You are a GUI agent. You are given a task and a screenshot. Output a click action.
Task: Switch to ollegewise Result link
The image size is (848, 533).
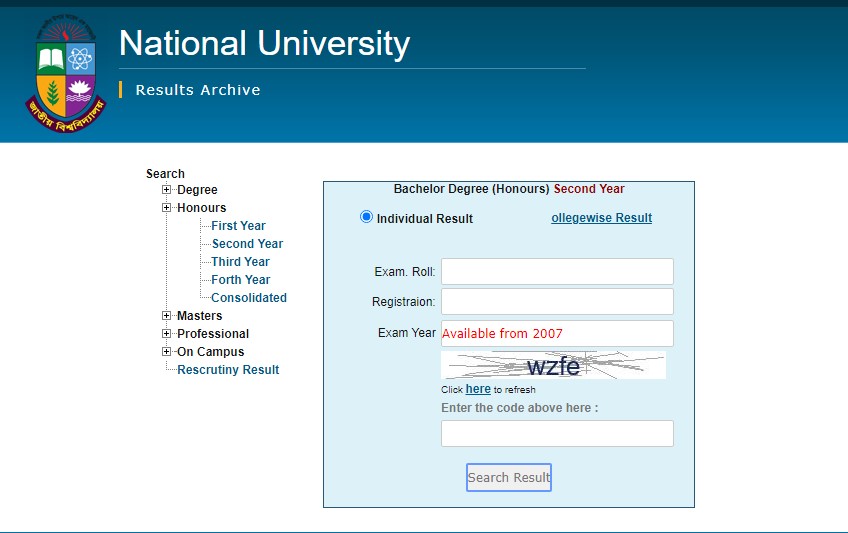click(x=601, y=218)
